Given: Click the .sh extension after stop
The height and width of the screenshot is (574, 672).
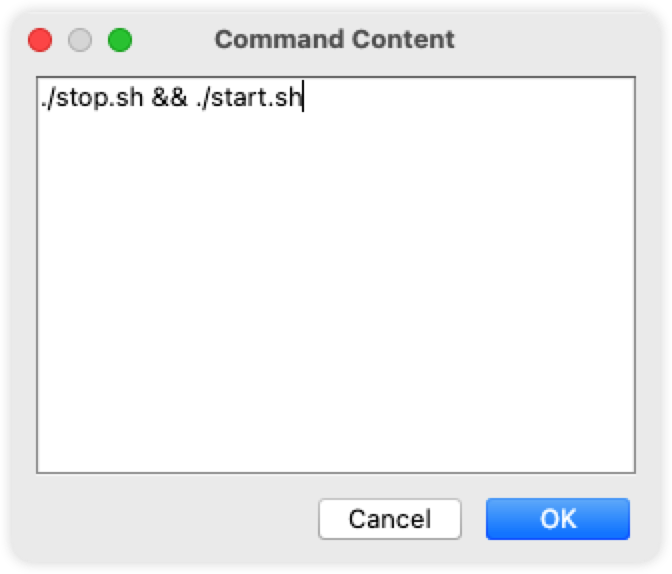Looking at the screenshot, I should tap(127, 98).
